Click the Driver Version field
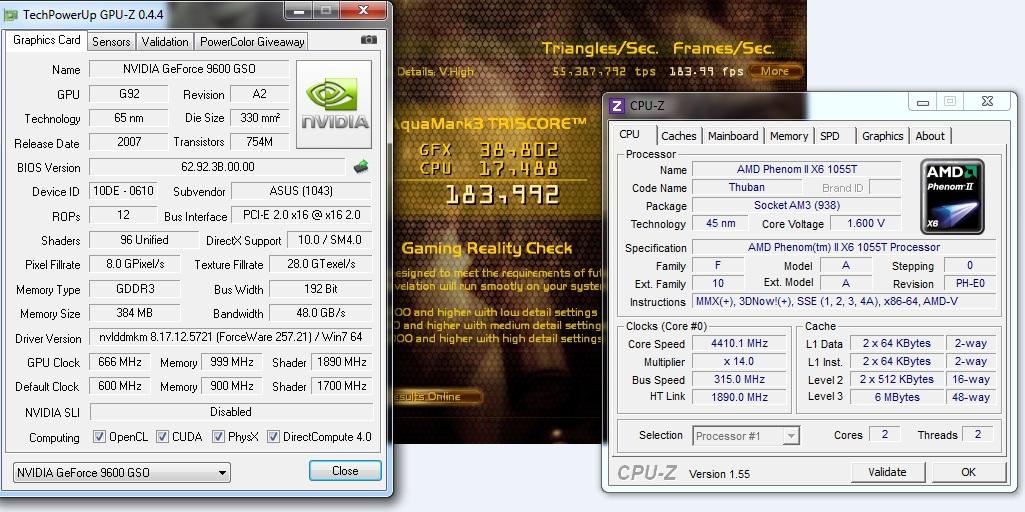1025x512 pixels. coord(230,337)
